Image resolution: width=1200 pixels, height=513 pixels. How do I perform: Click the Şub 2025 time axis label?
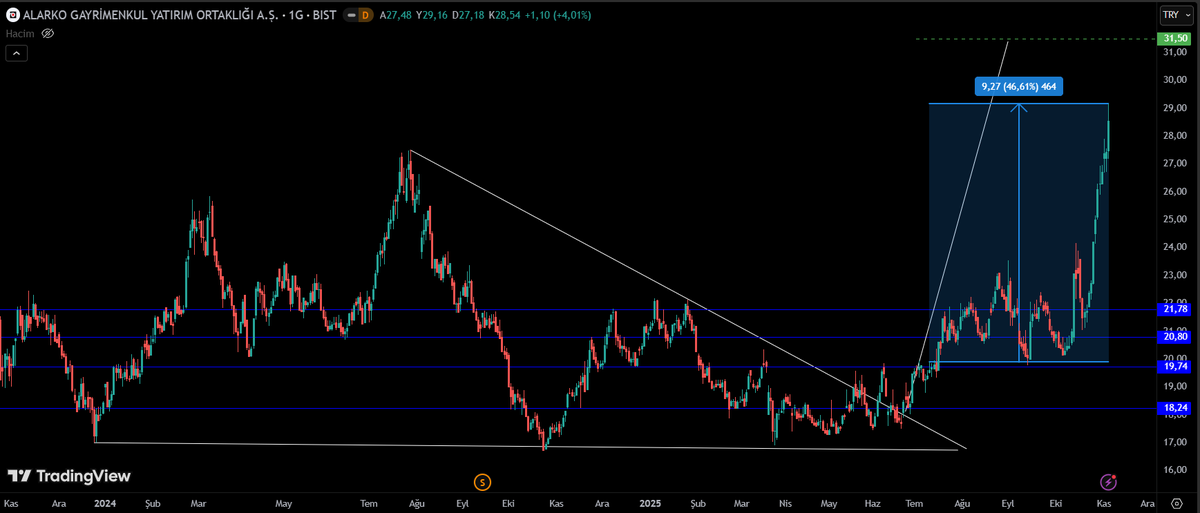698,504
